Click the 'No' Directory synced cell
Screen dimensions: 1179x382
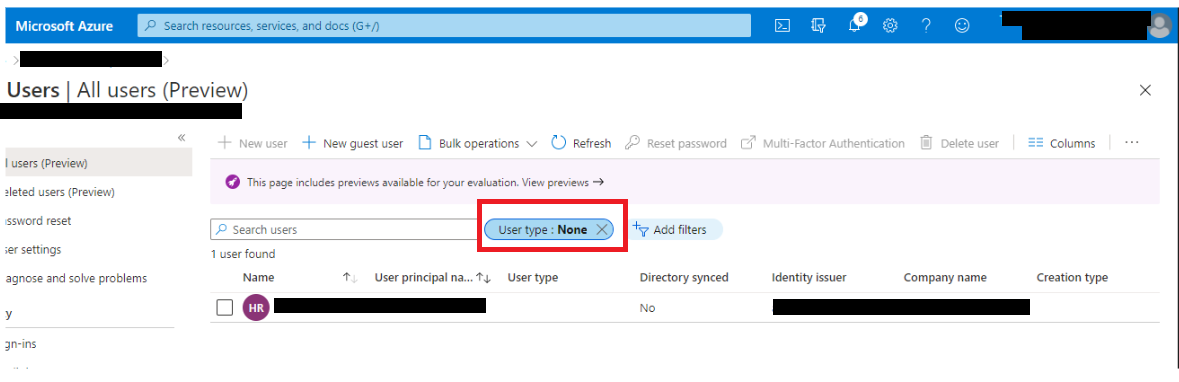(x=647, y=308)
